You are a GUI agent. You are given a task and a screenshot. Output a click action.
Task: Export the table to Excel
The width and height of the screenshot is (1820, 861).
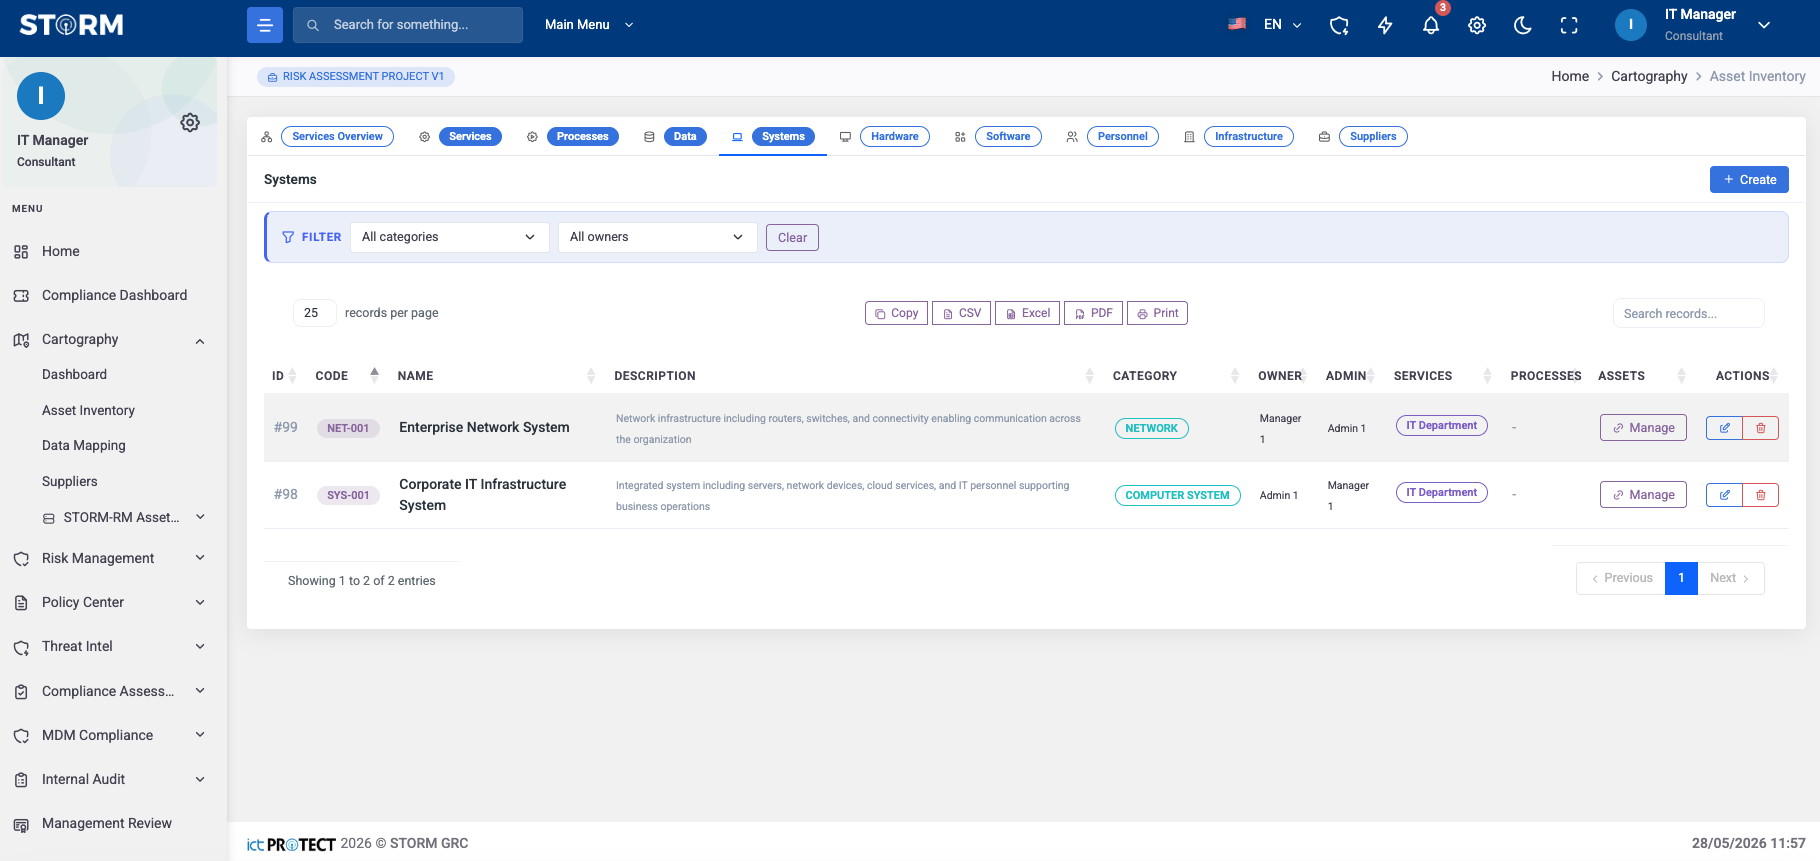coord(1027,313)
